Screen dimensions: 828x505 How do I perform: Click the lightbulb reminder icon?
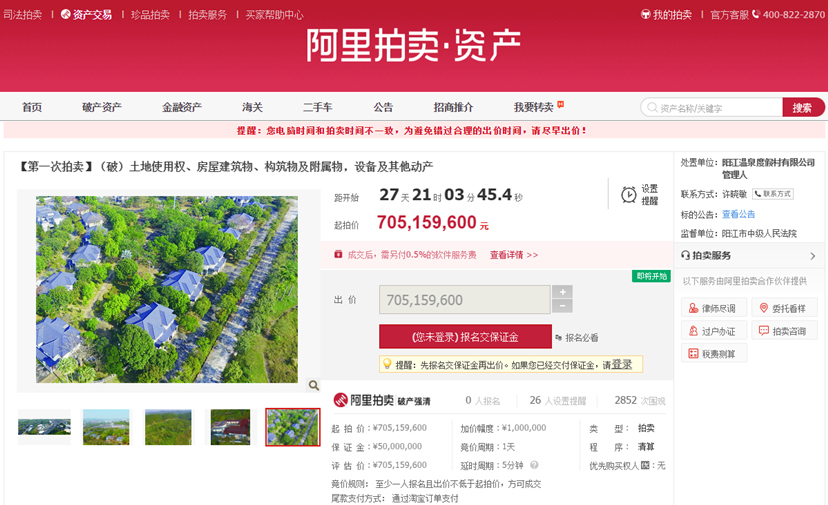tap(387, 364)
